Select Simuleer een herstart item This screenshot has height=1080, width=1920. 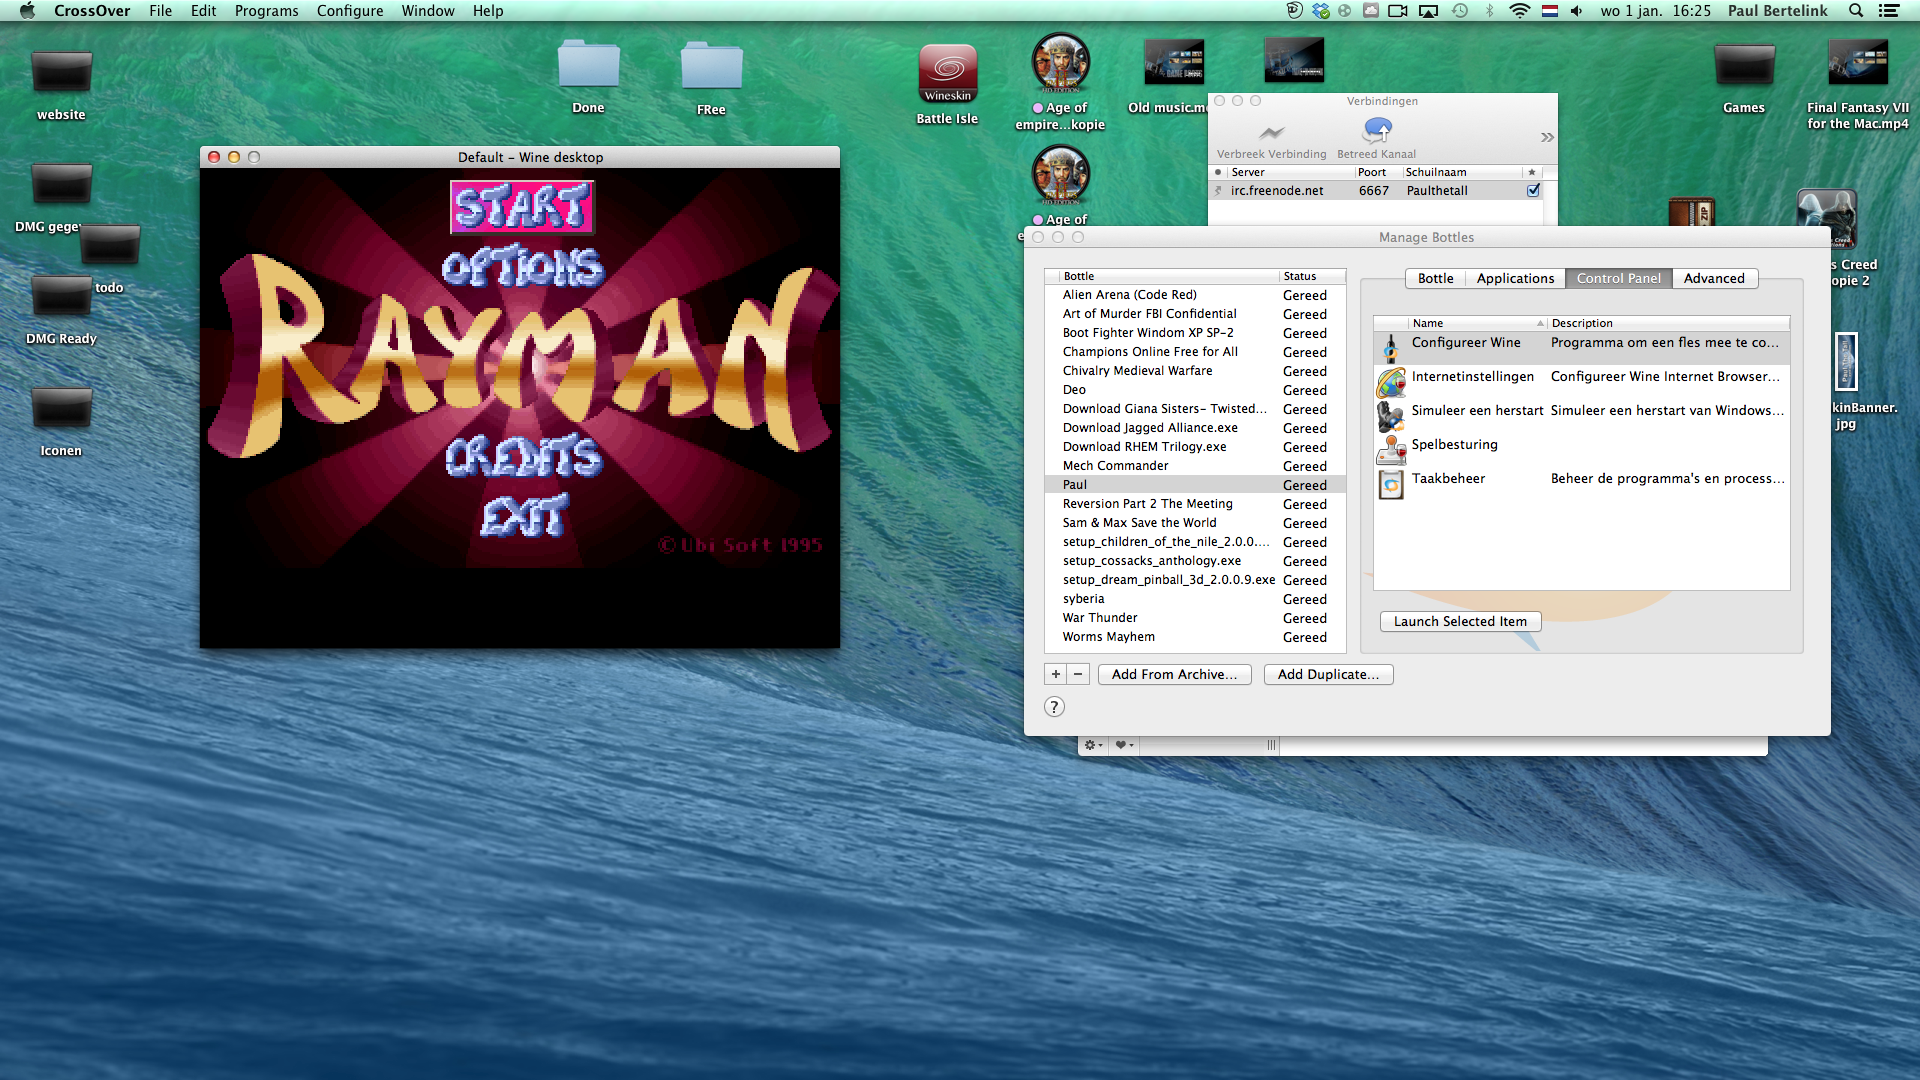1477,410
